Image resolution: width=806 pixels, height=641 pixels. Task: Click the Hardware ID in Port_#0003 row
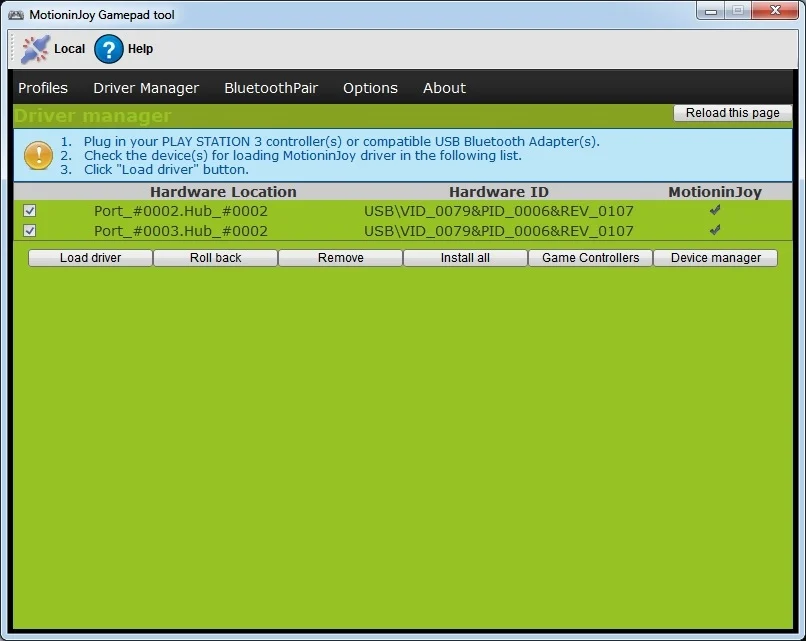[499, 231]
